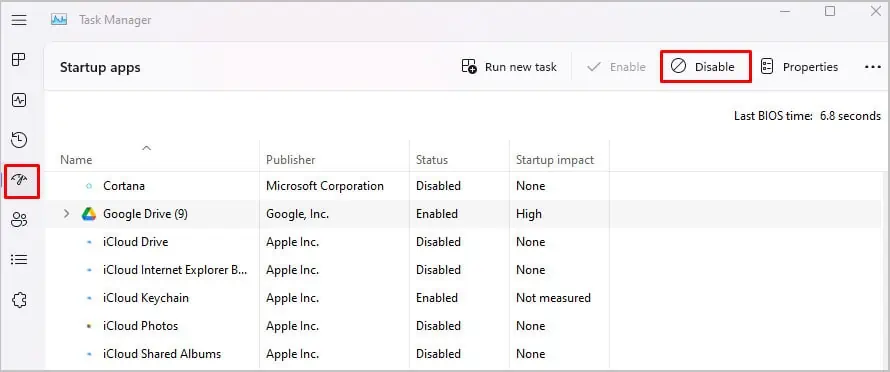Click the iCloud Photos row icon
This screenshot has height=372, width=890.
89,326
